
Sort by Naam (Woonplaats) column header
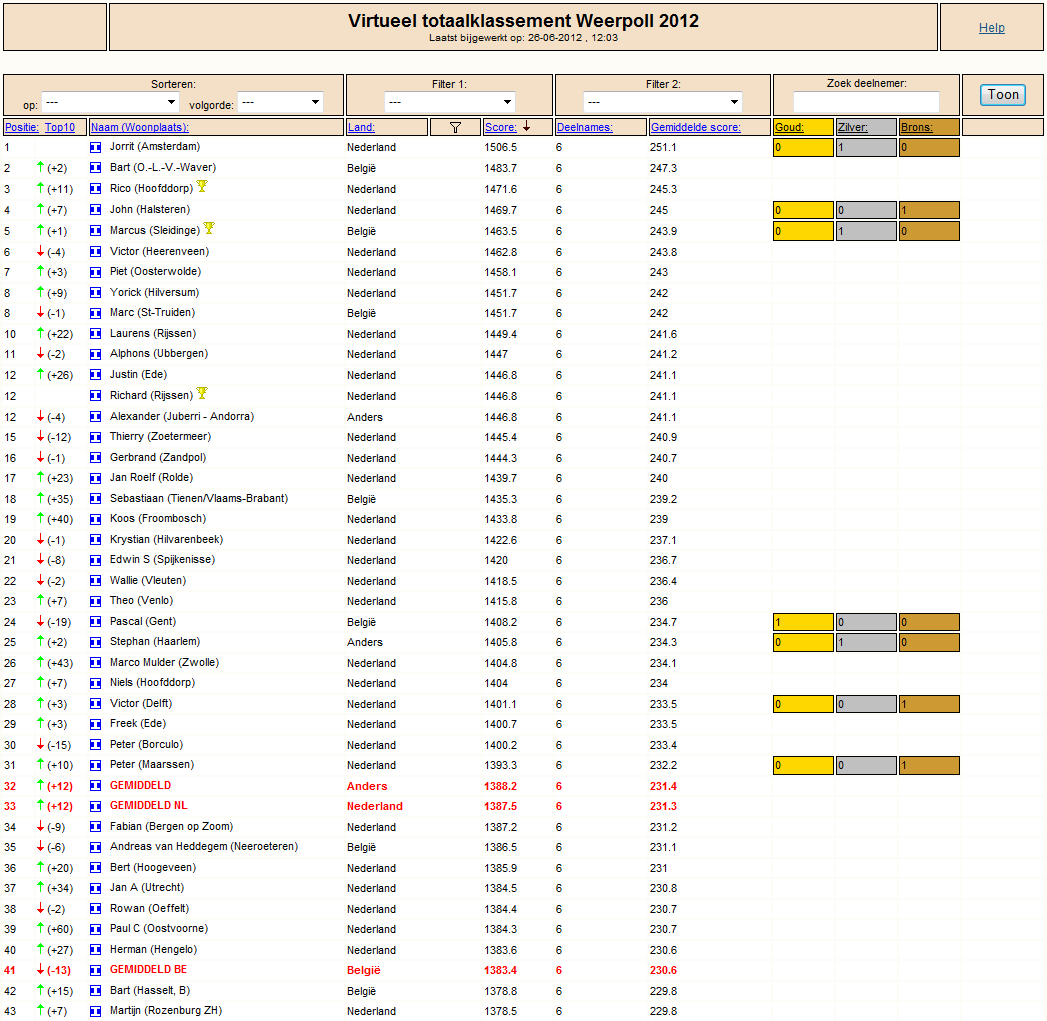point(140,128)
